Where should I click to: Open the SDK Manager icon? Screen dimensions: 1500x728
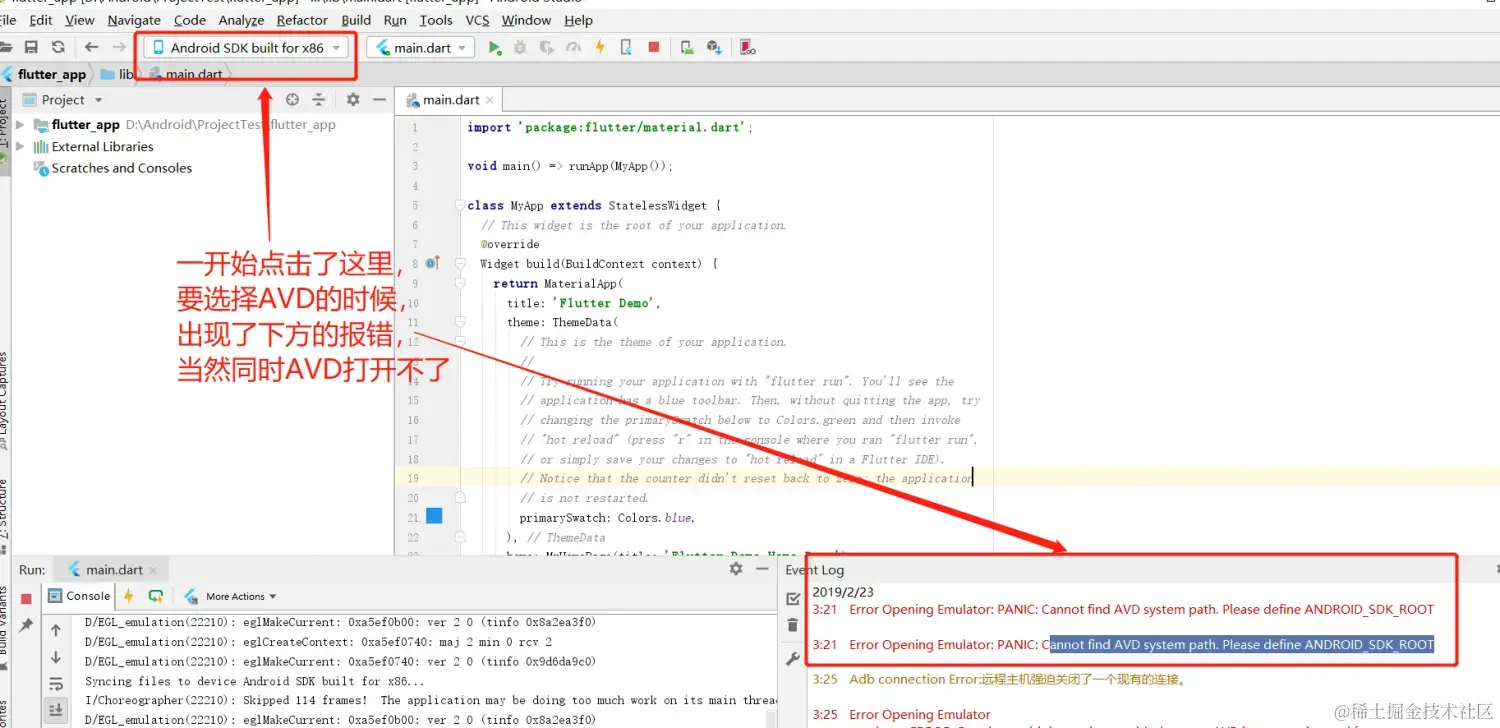(714, 47)
